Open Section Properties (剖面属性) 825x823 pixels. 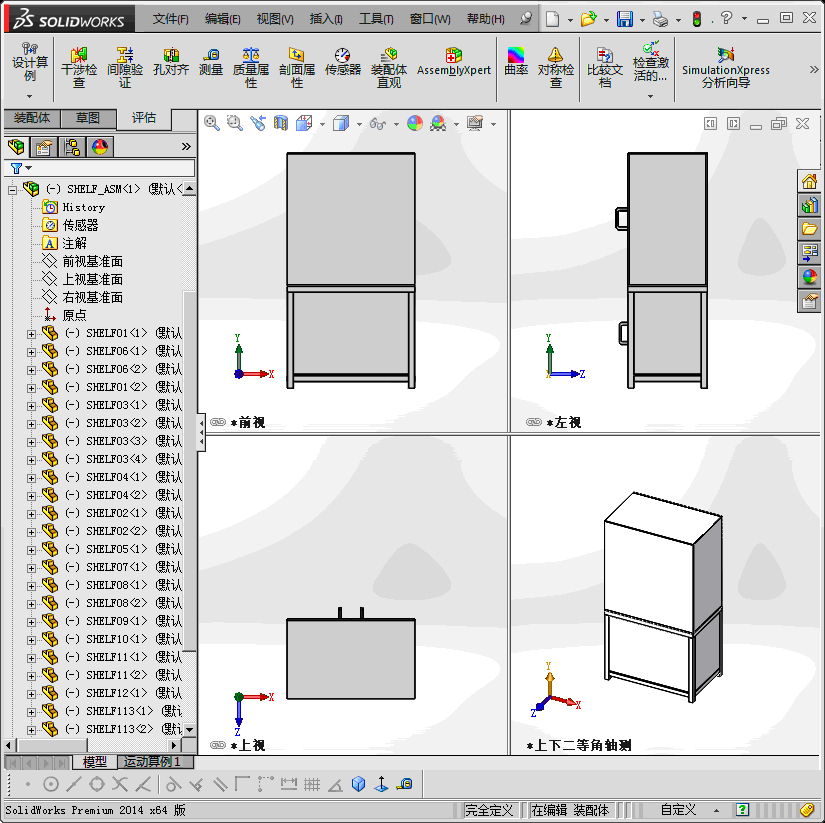coord(297,68)
